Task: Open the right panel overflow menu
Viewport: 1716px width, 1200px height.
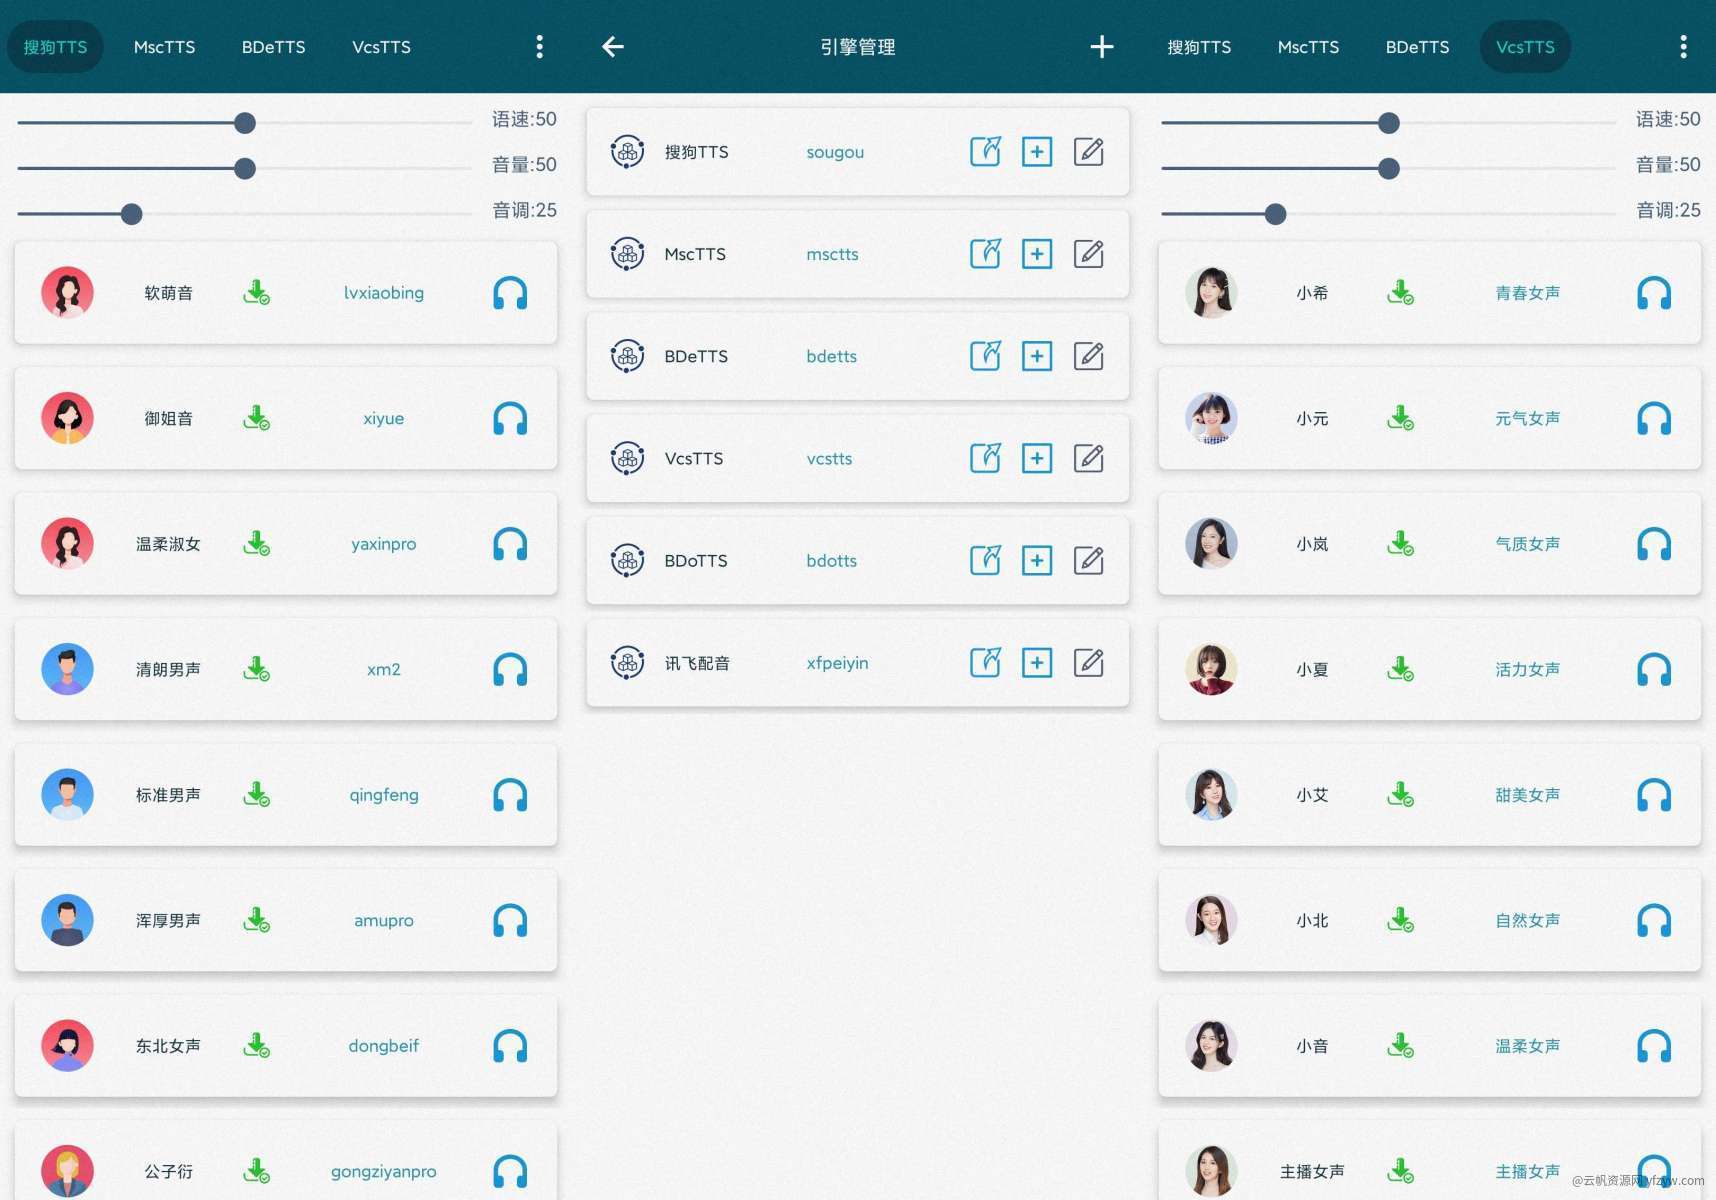Action: [x=1683, y=47]
